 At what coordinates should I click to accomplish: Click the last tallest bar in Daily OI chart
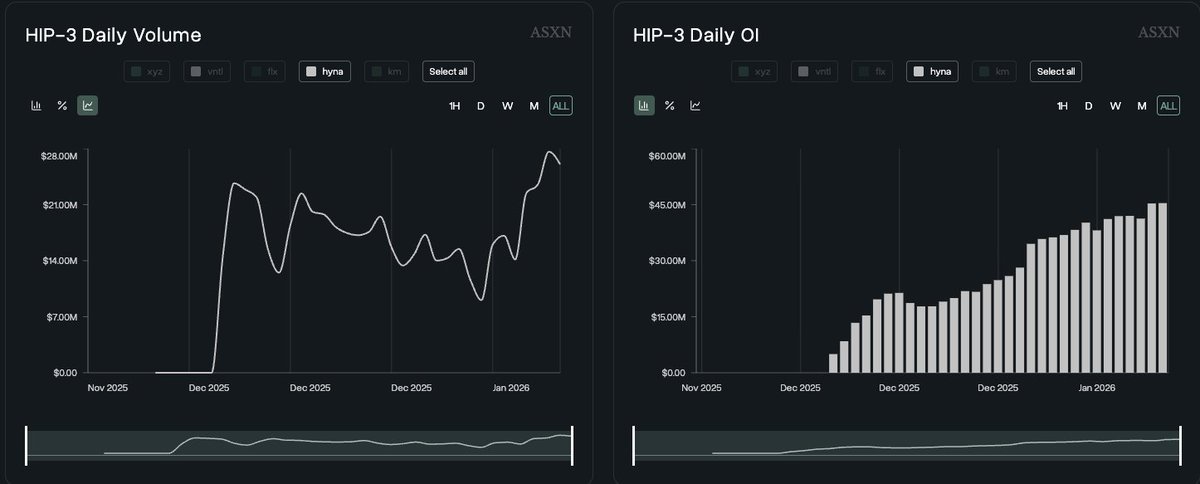pyautogui.click(x=1163, y=288)
